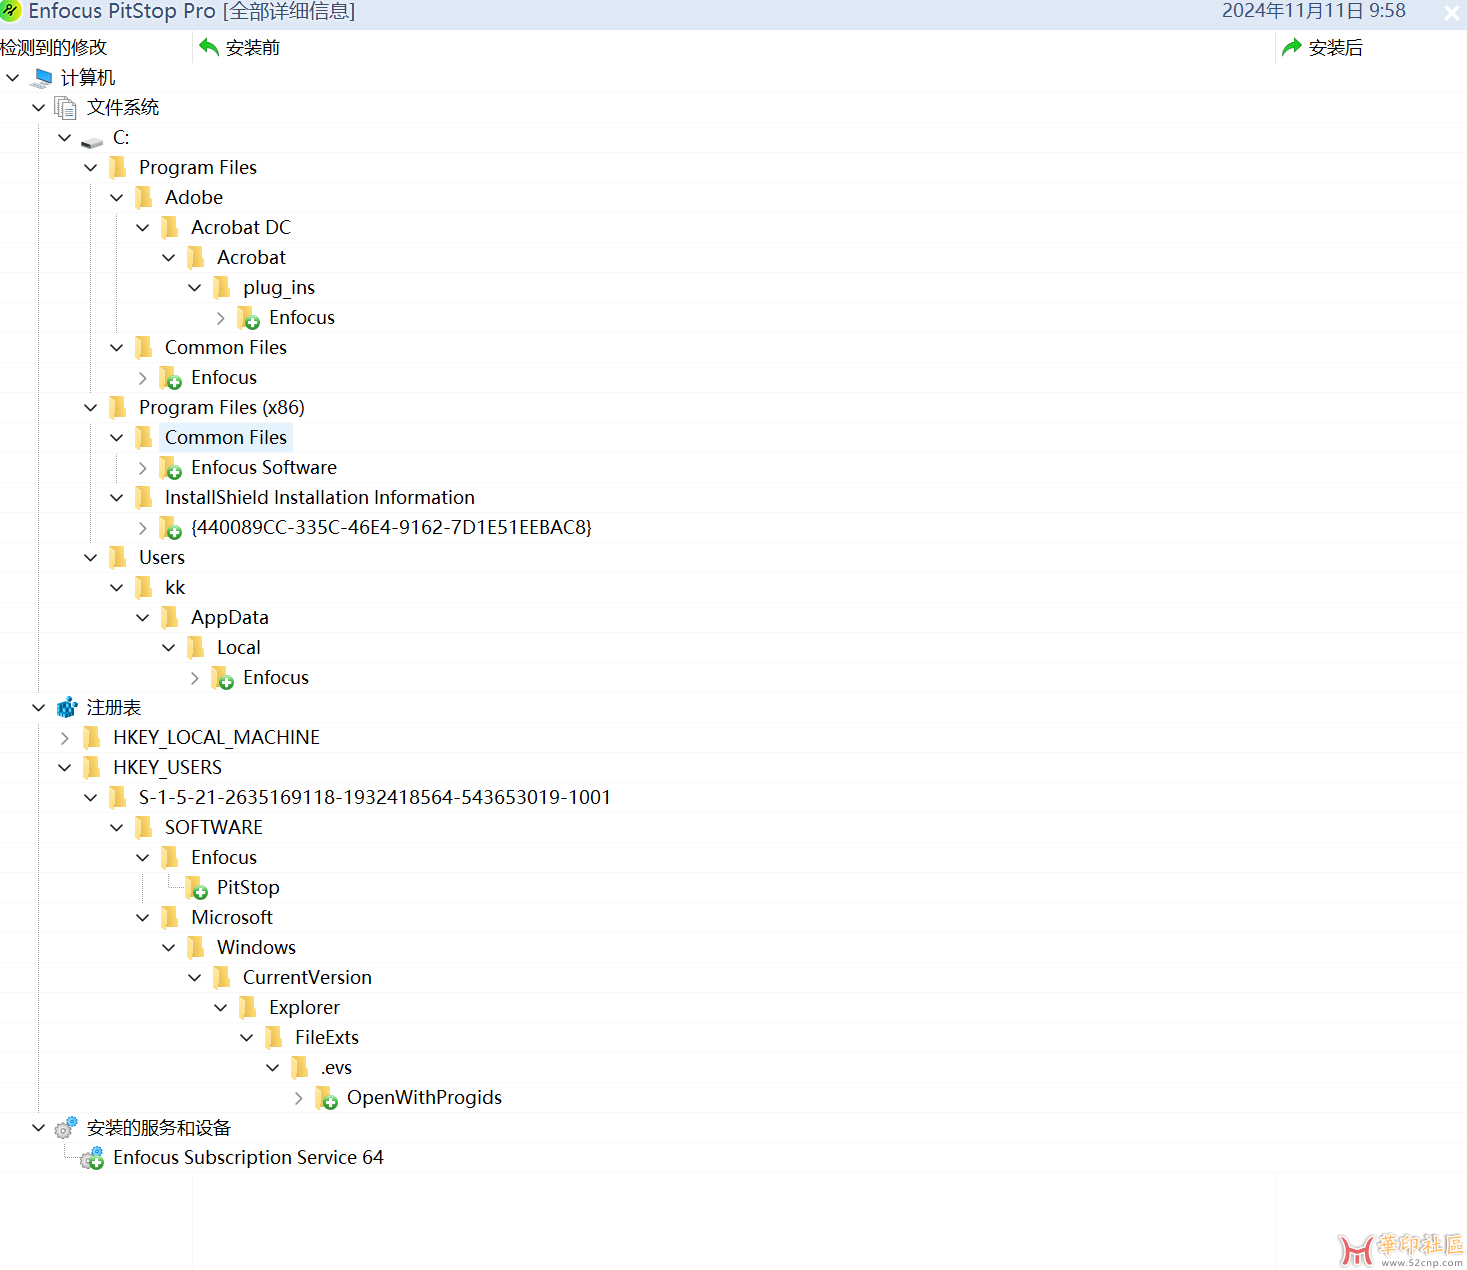Click the added-folder icon beside Enfocus Software
The height and width of the screenshot is (1270, 1467).
click(x=171, y=468)
